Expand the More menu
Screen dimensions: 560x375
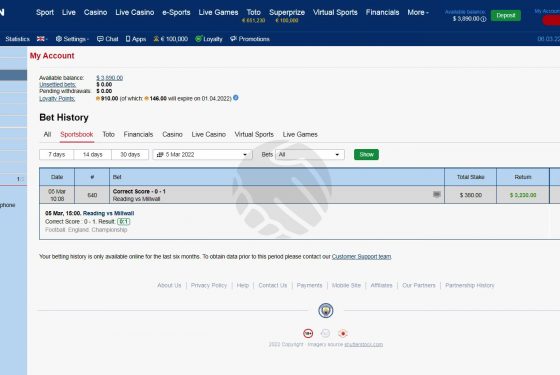(x=418, y=12)
